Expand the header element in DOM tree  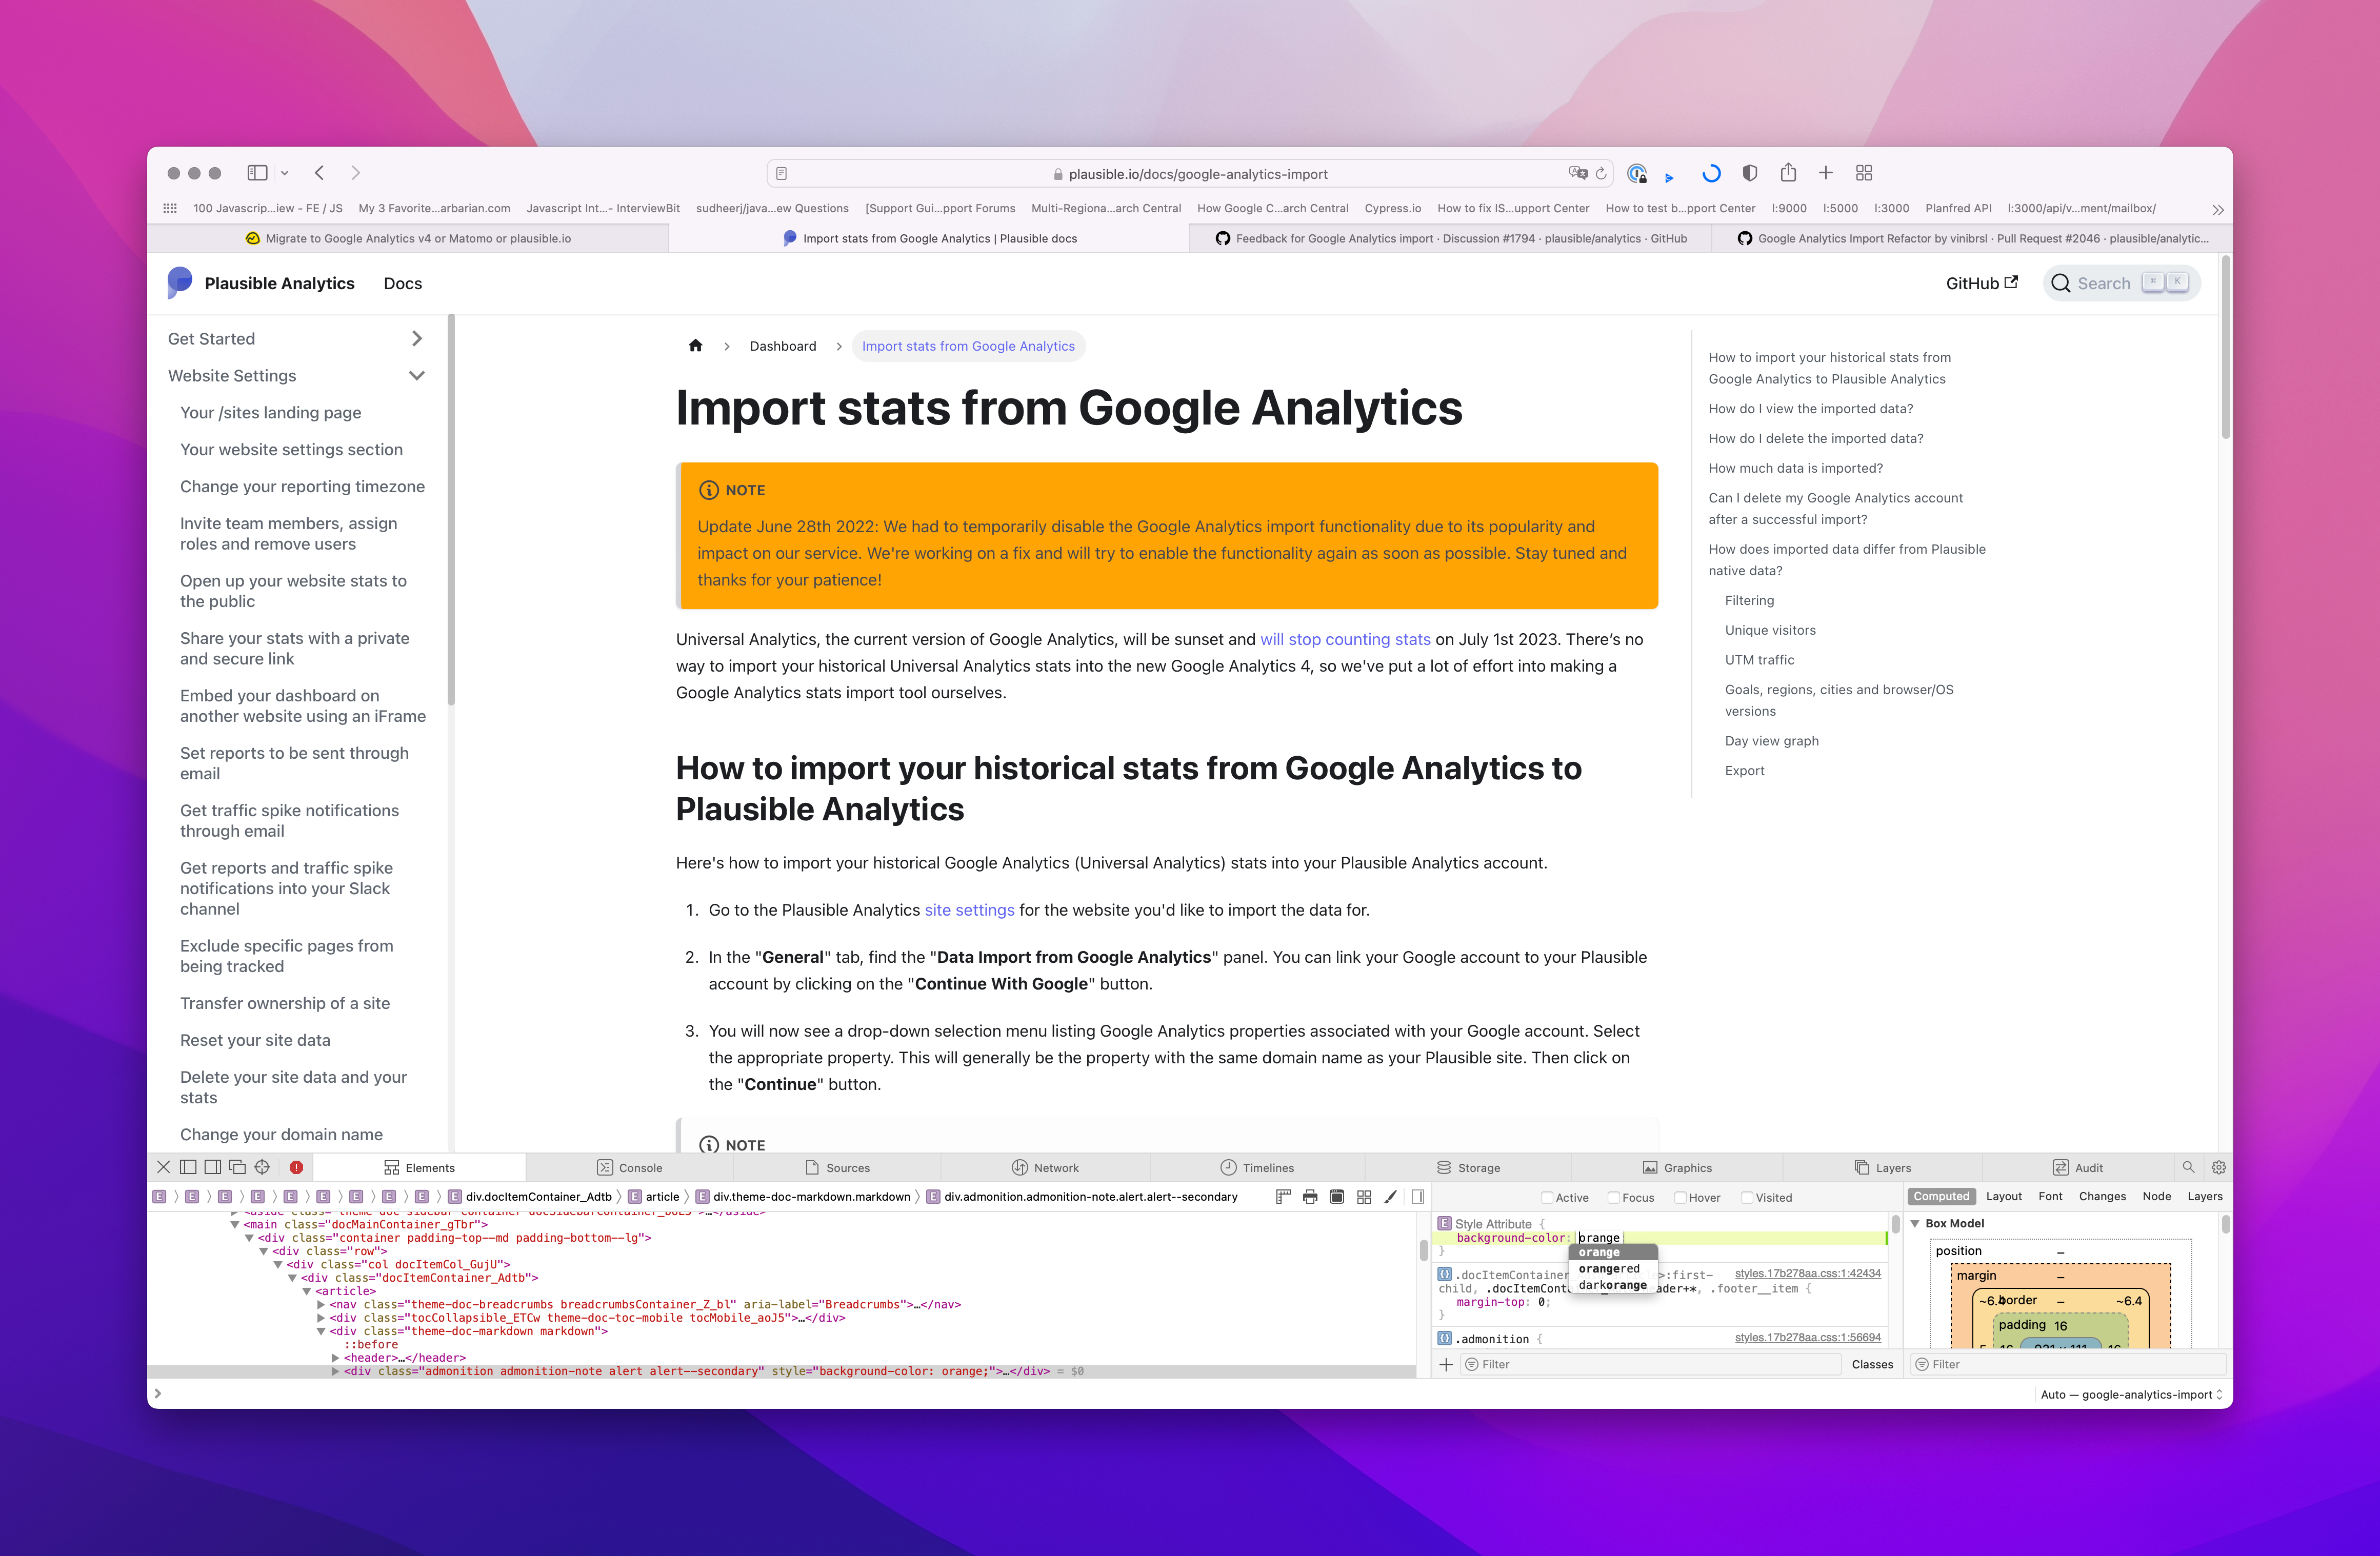(335, 1358)
